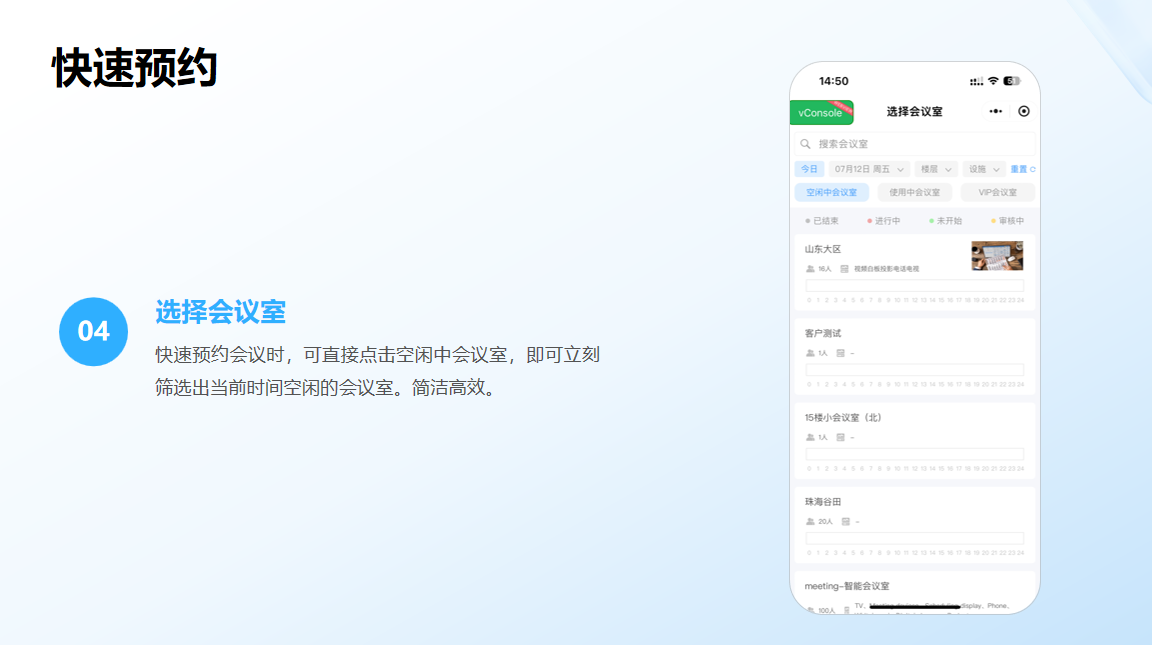Open the mini program three-dots menu
Screen dimensions: 1152x645
tap(996, 112)
